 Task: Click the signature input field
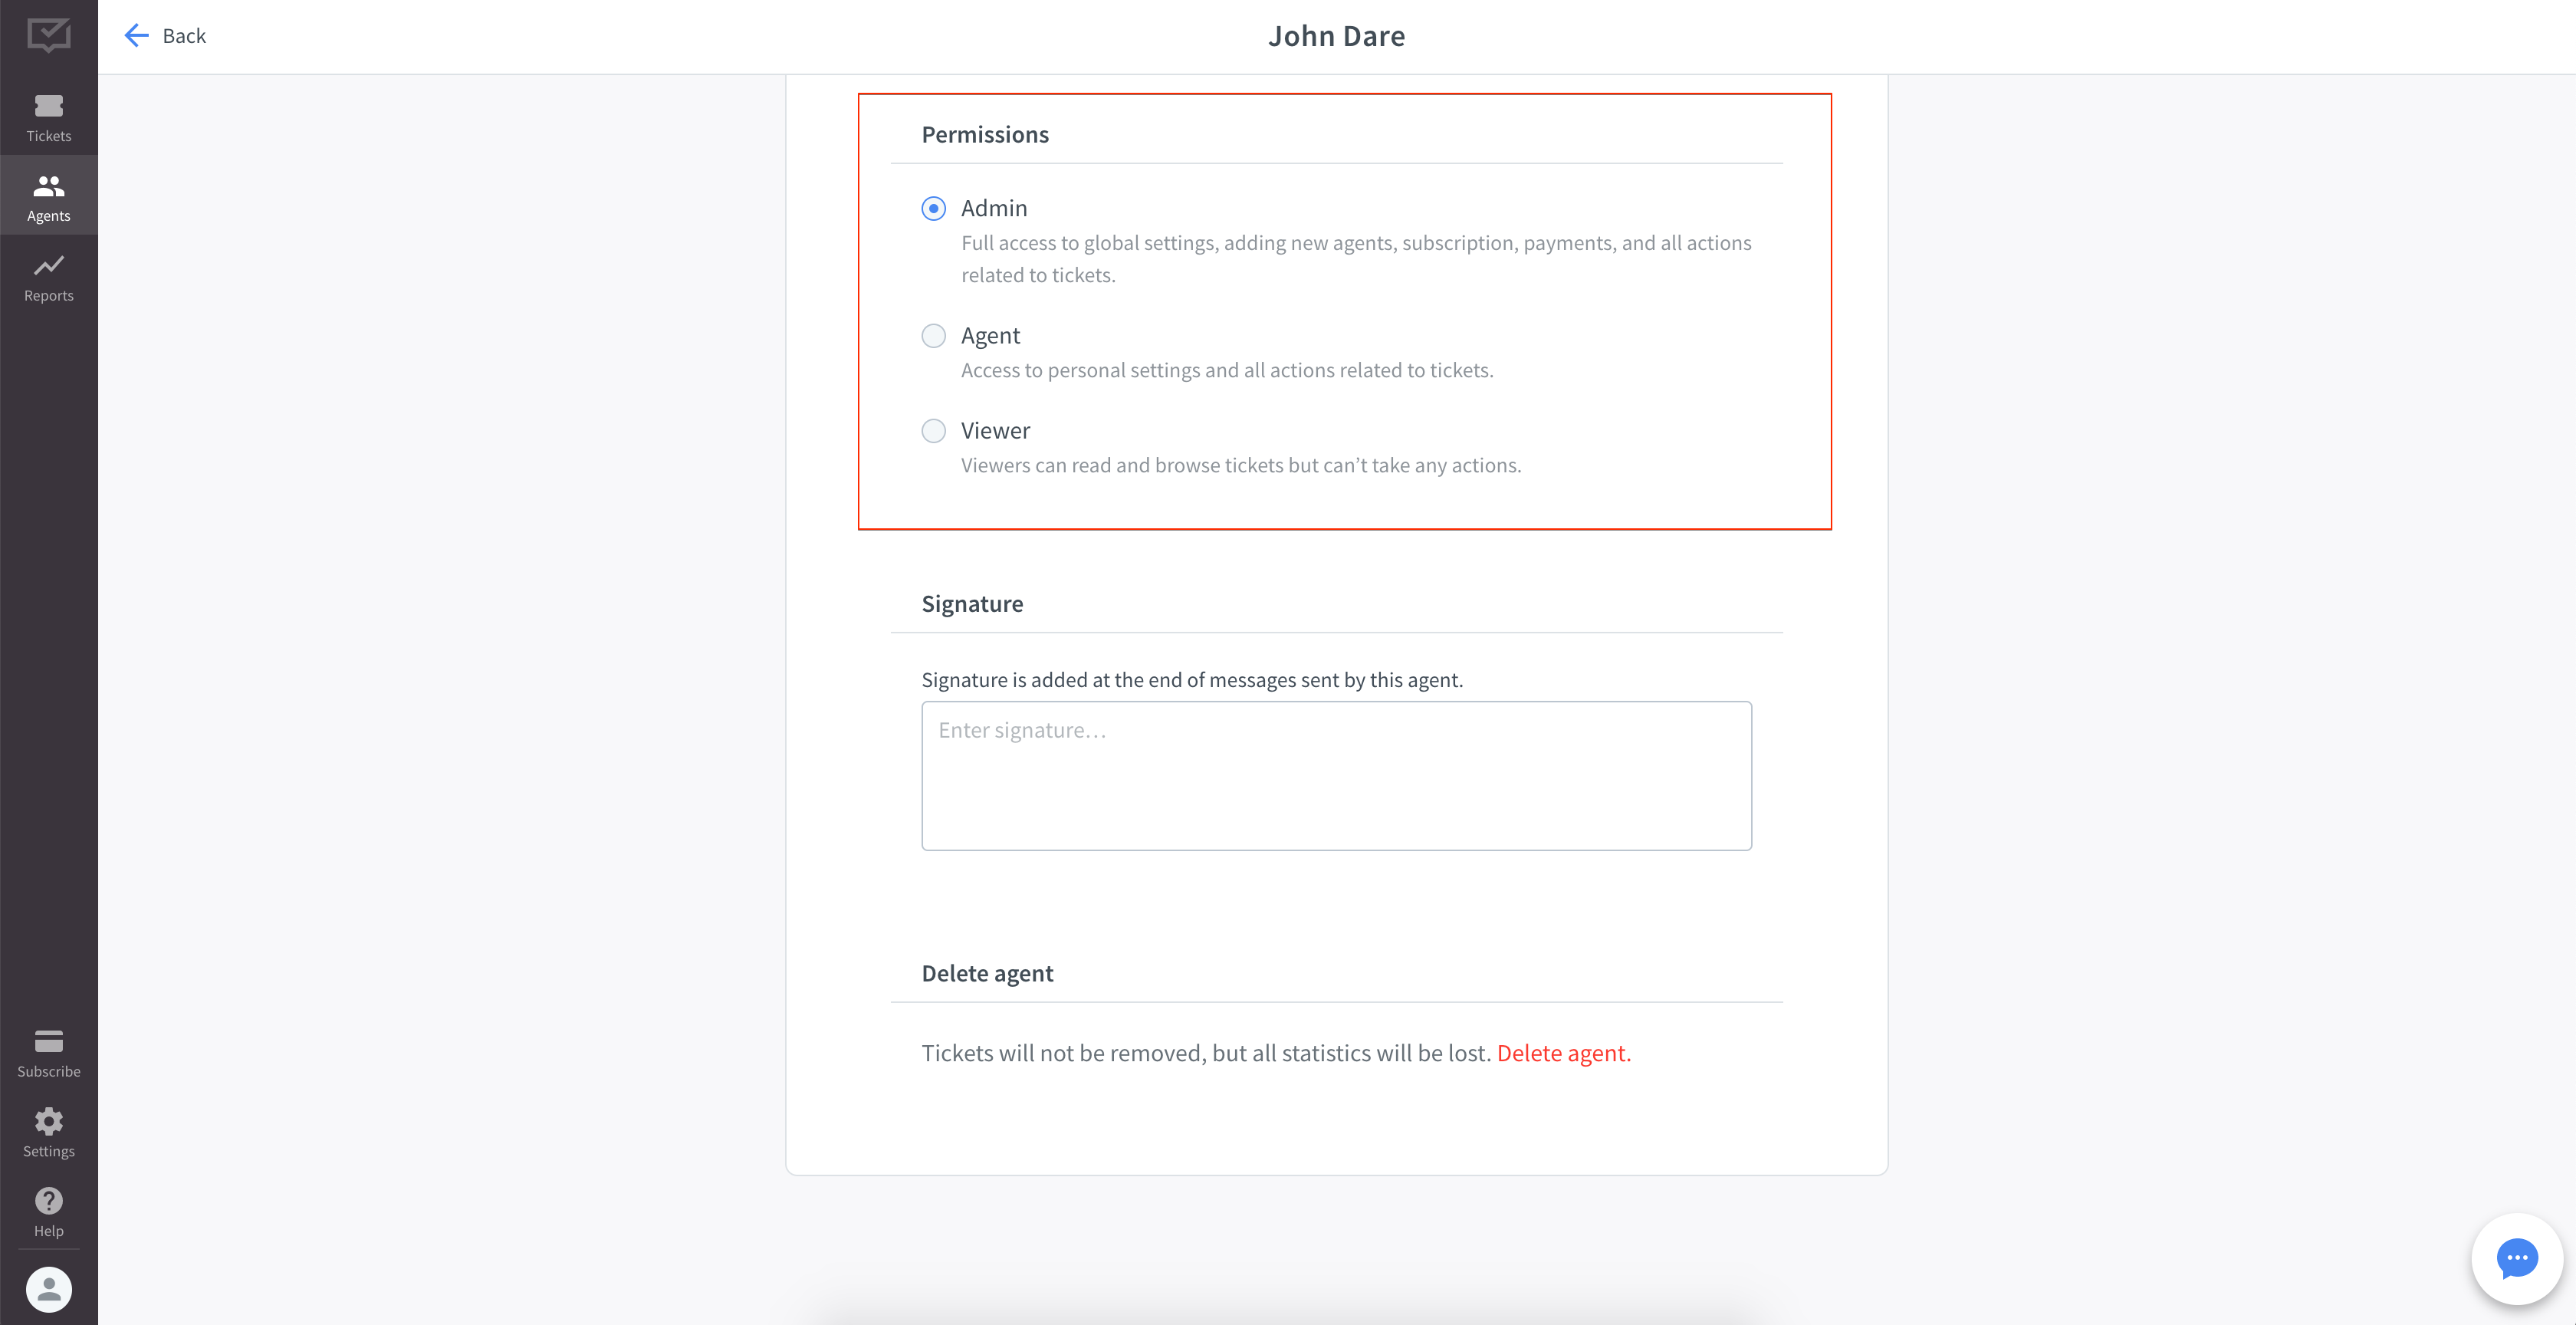tap(1336, 774)
